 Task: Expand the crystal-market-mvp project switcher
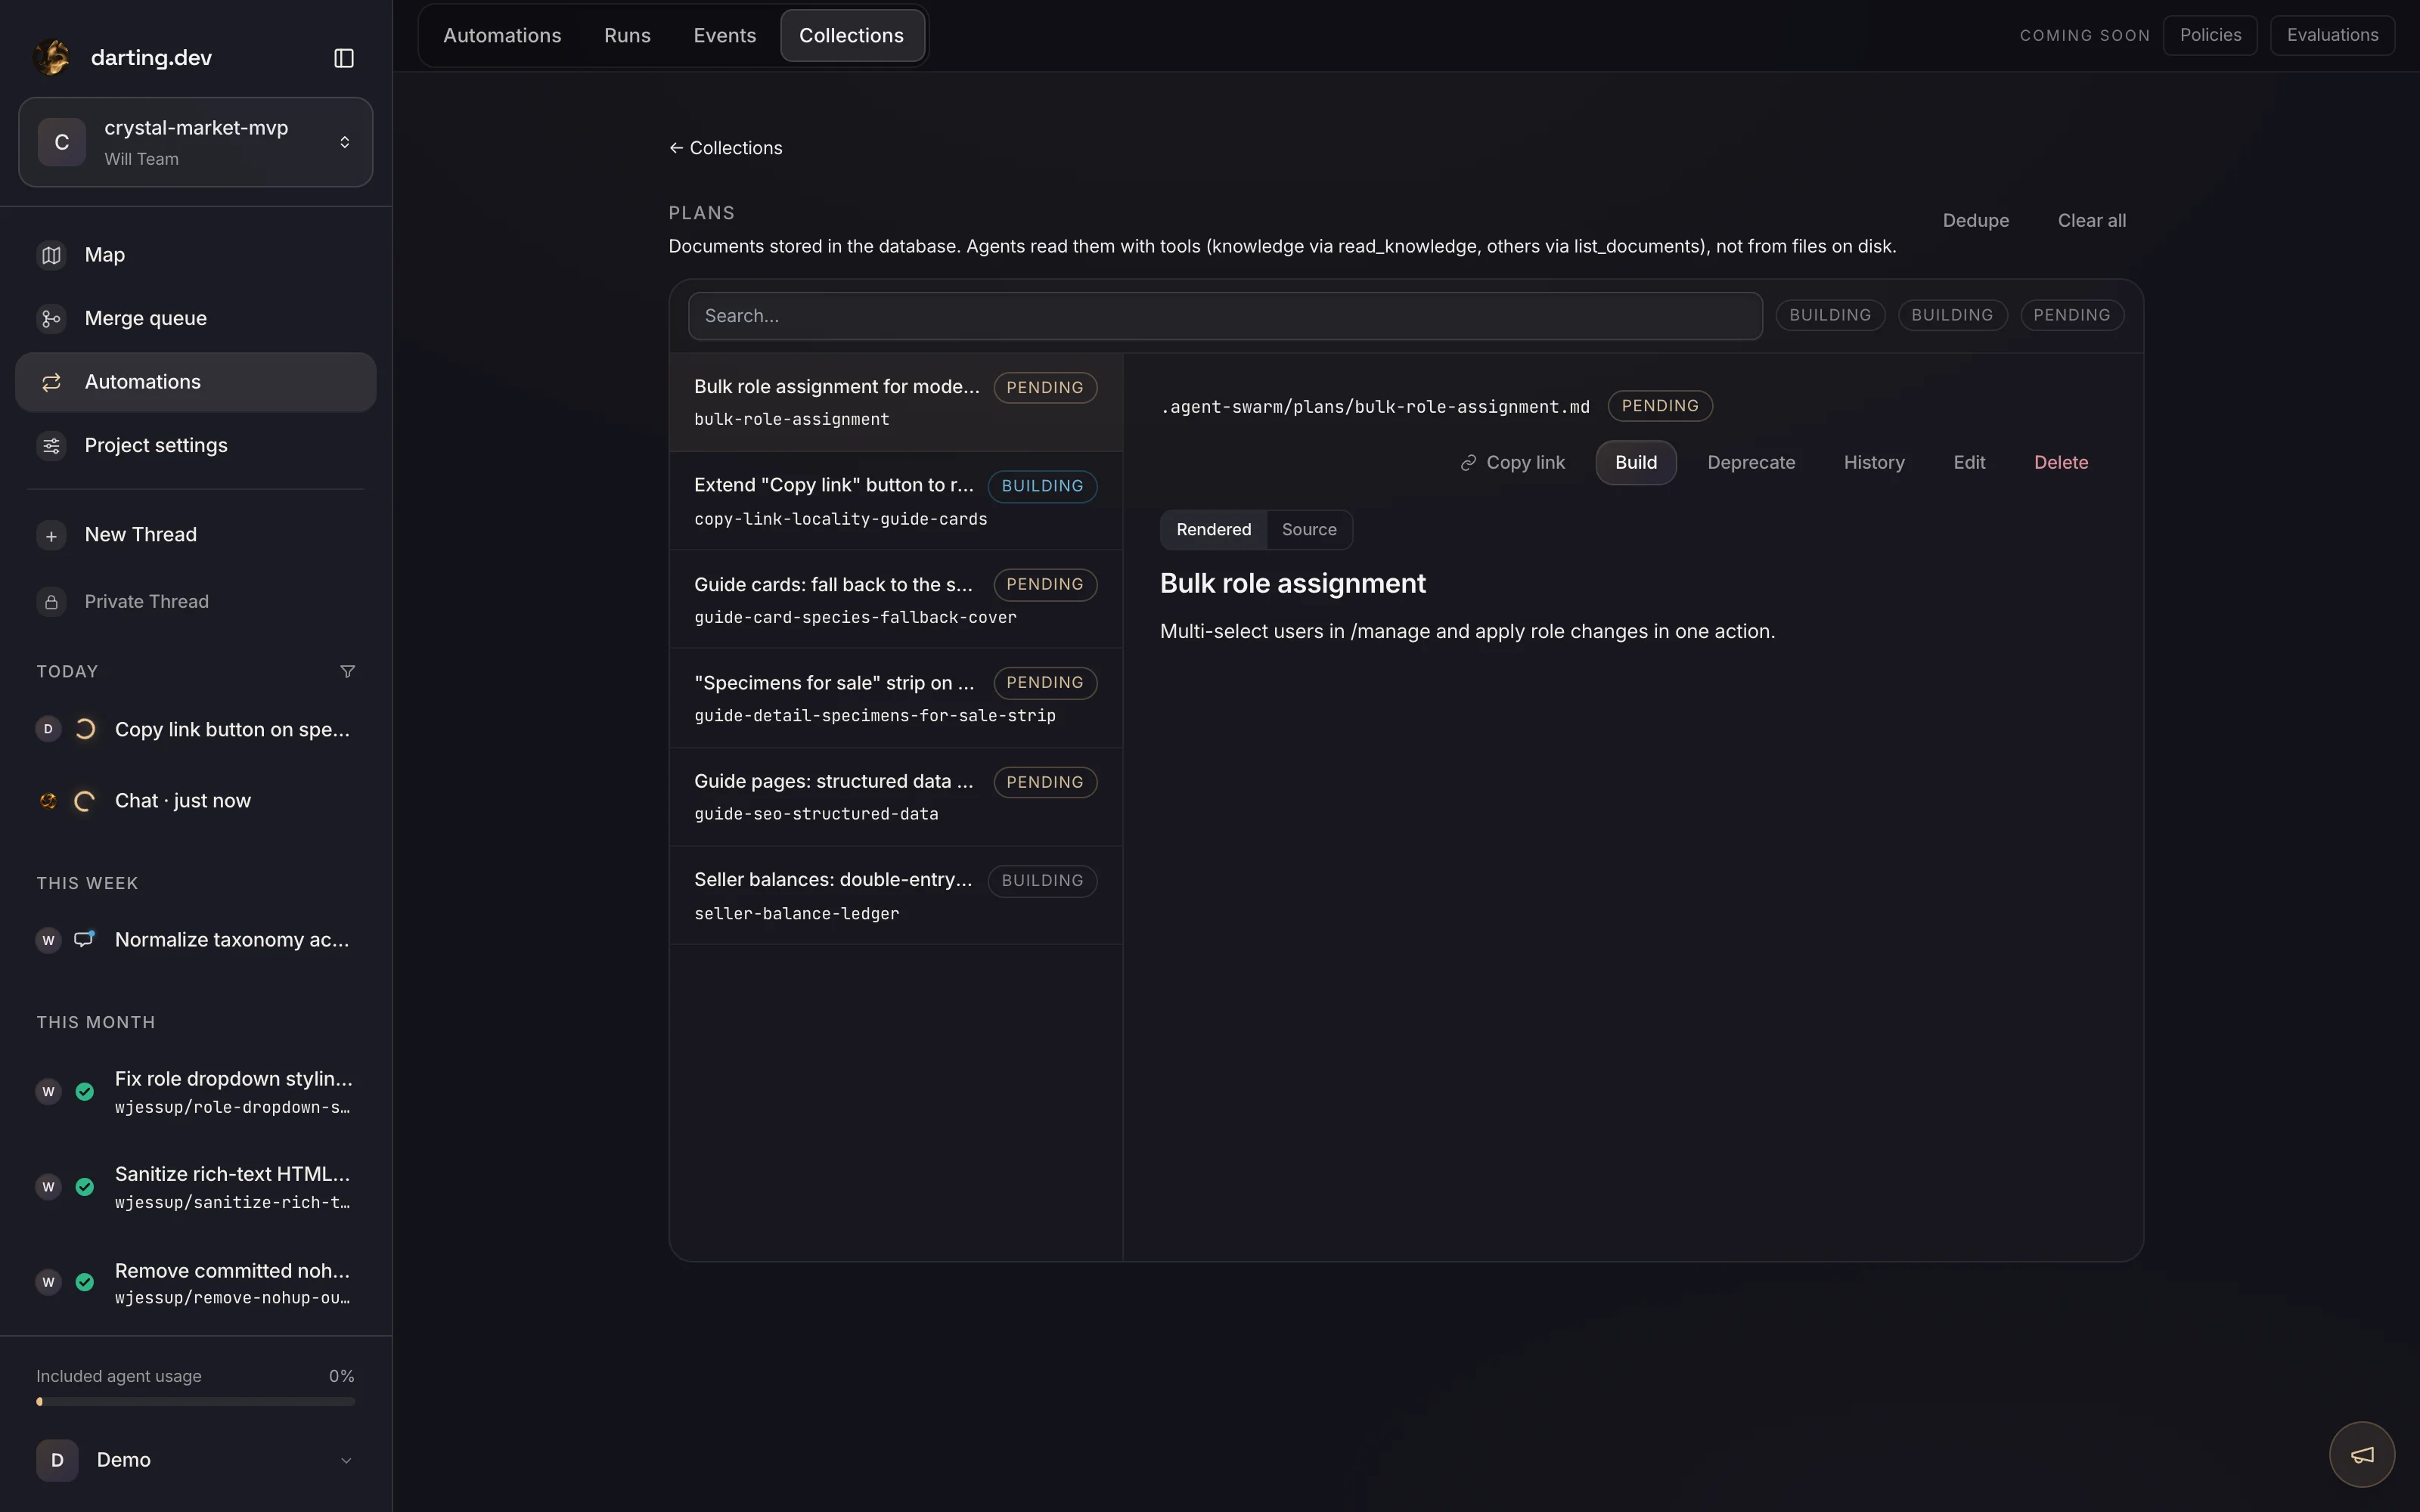pos(196,142)
